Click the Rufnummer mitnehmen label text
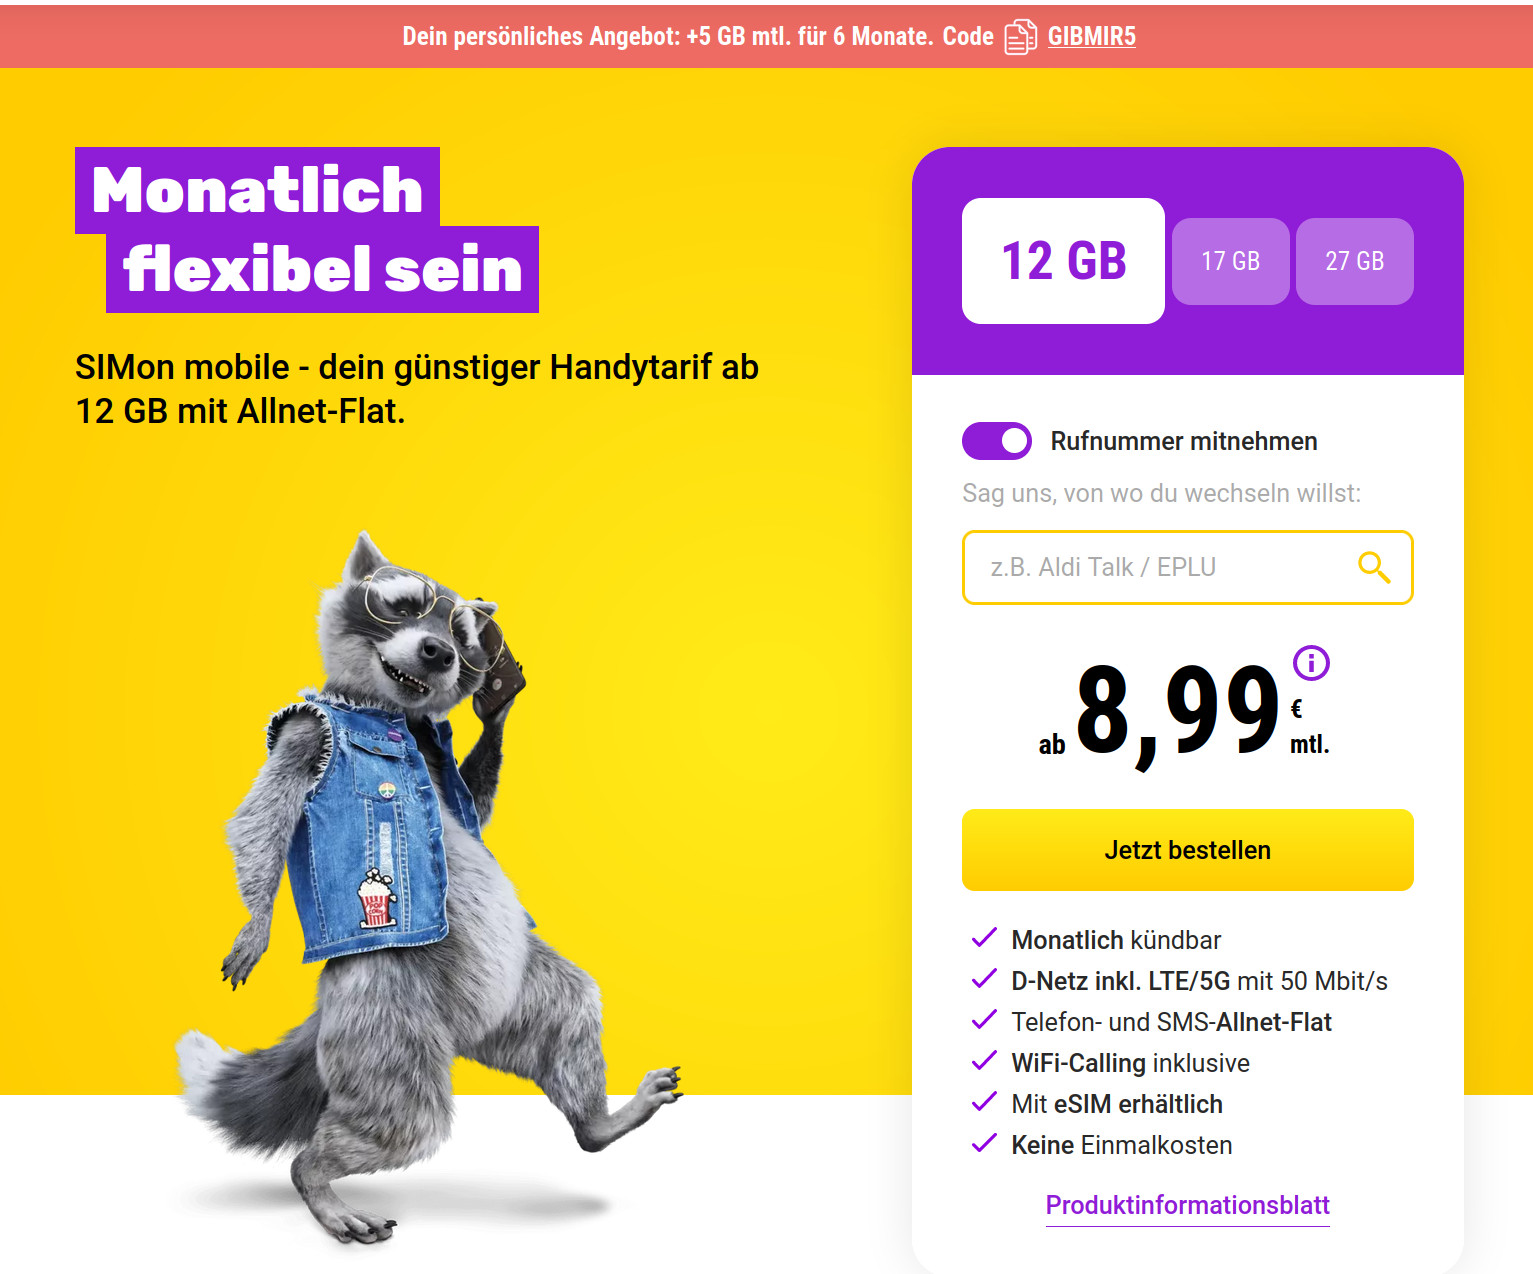Viewport: 1533px width, 1274px height. coord(1184,441)
